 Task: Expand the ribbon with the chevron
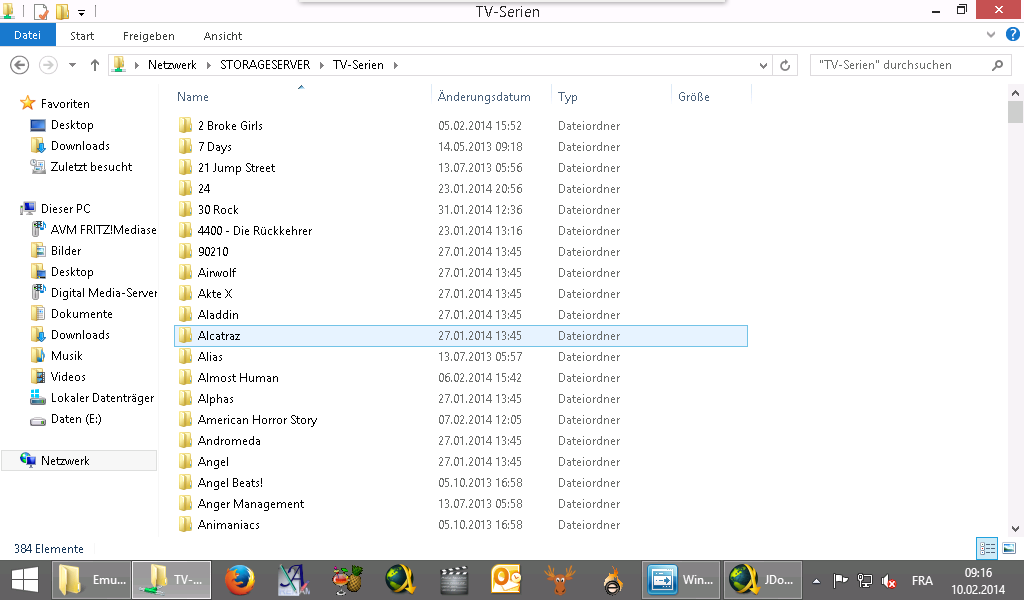[991, 35]
